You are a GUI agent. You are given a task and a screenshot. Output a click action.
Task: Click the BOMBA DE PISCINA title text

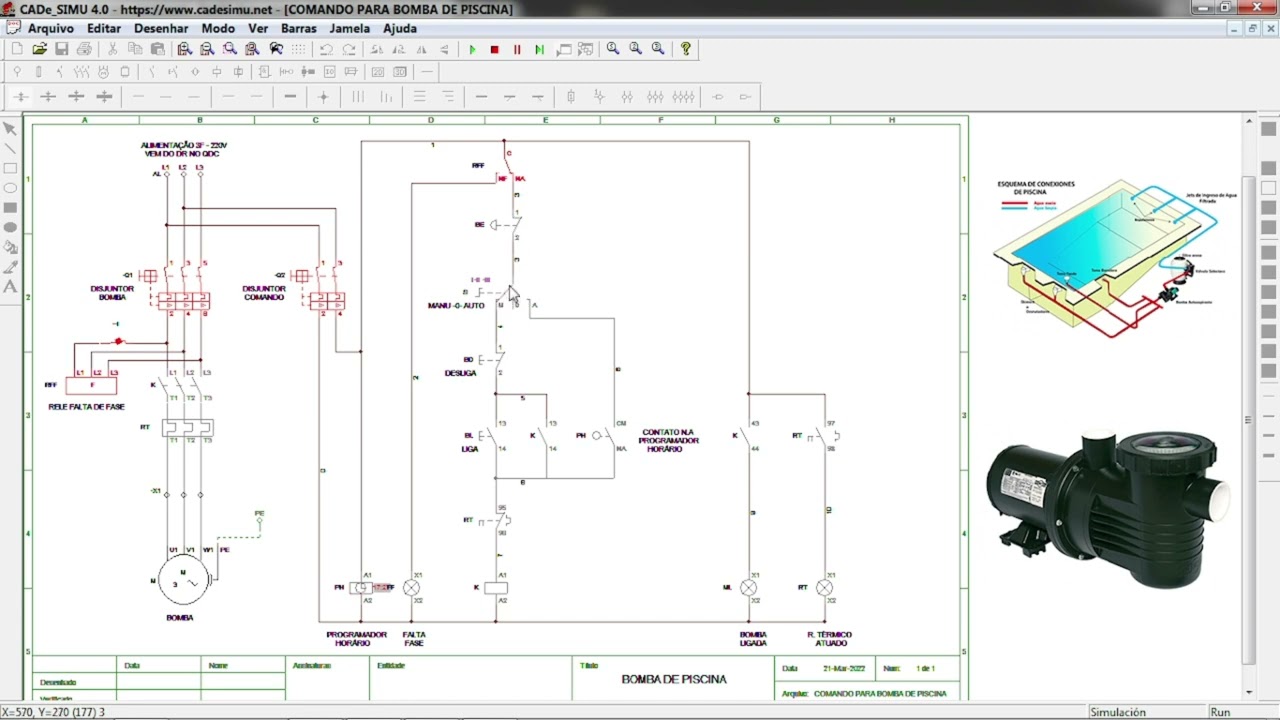pos(674,679)
